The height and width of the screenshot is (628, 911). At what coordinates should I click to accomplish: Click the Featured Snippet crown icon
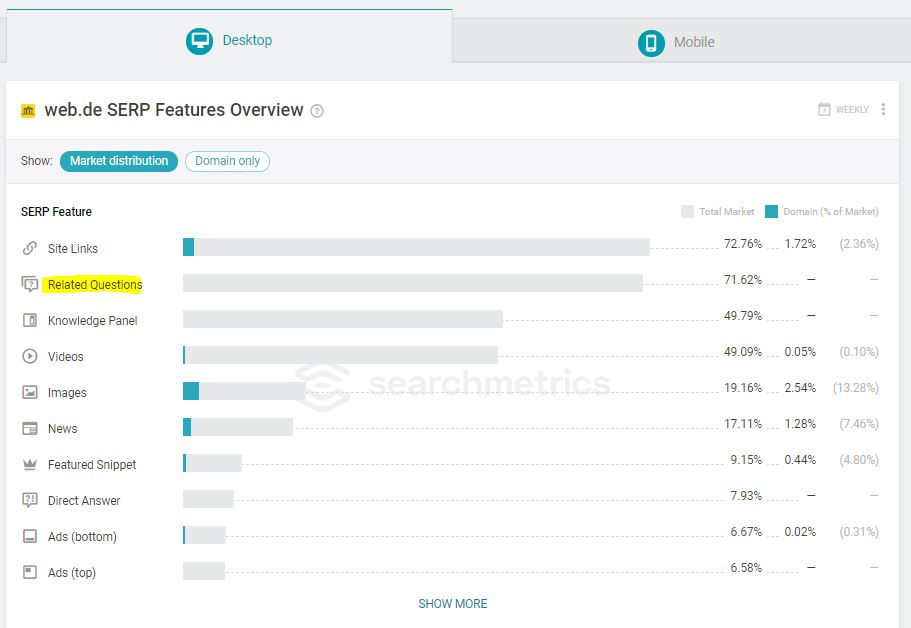tap(30, 465)
